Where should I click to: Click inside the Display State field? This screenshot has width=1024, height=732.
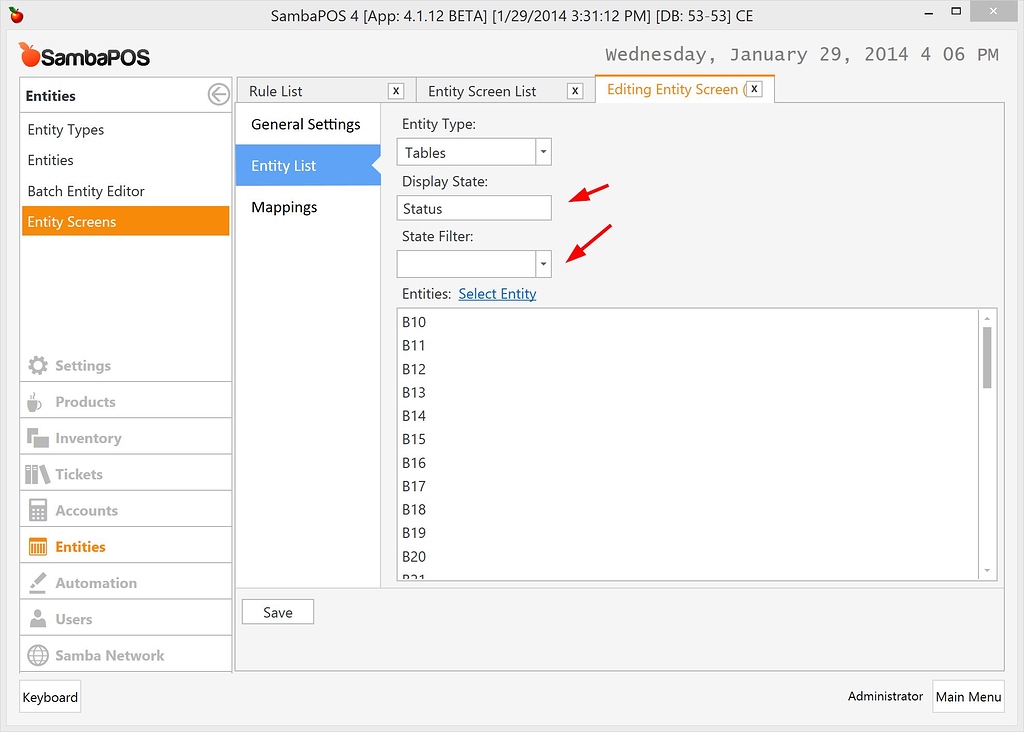(x=473, y=208)
